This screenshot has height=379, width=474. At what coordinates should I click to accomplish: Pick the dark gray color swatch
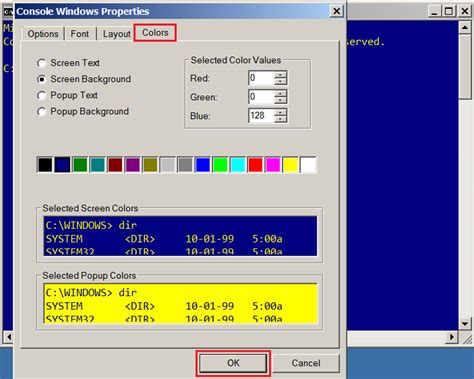click(185, 165)
